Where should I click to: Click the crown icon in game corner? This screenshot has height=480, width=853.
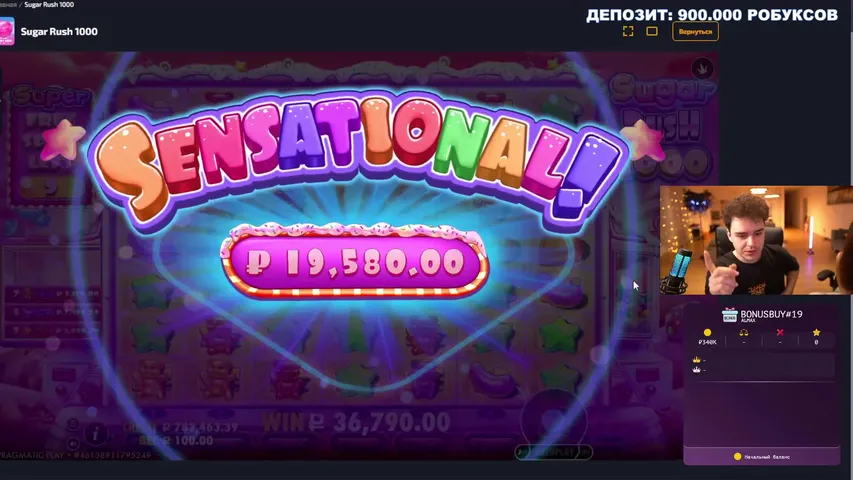[702, 69]
